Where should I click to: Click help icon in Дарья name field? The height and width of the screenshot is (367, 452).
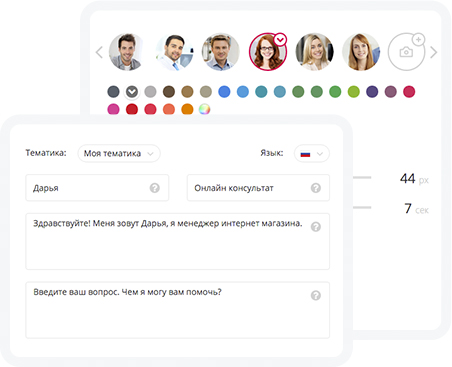(x=154, y=188)
